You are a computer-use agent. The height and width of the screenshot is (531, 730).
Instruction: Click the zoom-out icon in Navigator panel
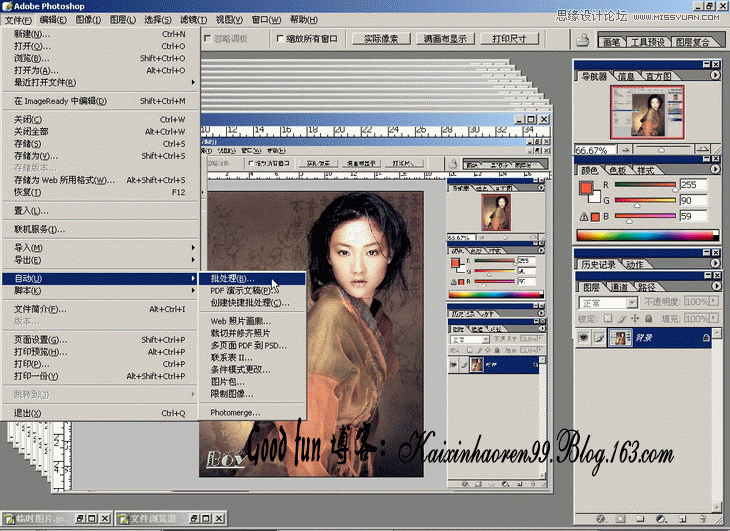pyautogui.click(x=625, y=149)
